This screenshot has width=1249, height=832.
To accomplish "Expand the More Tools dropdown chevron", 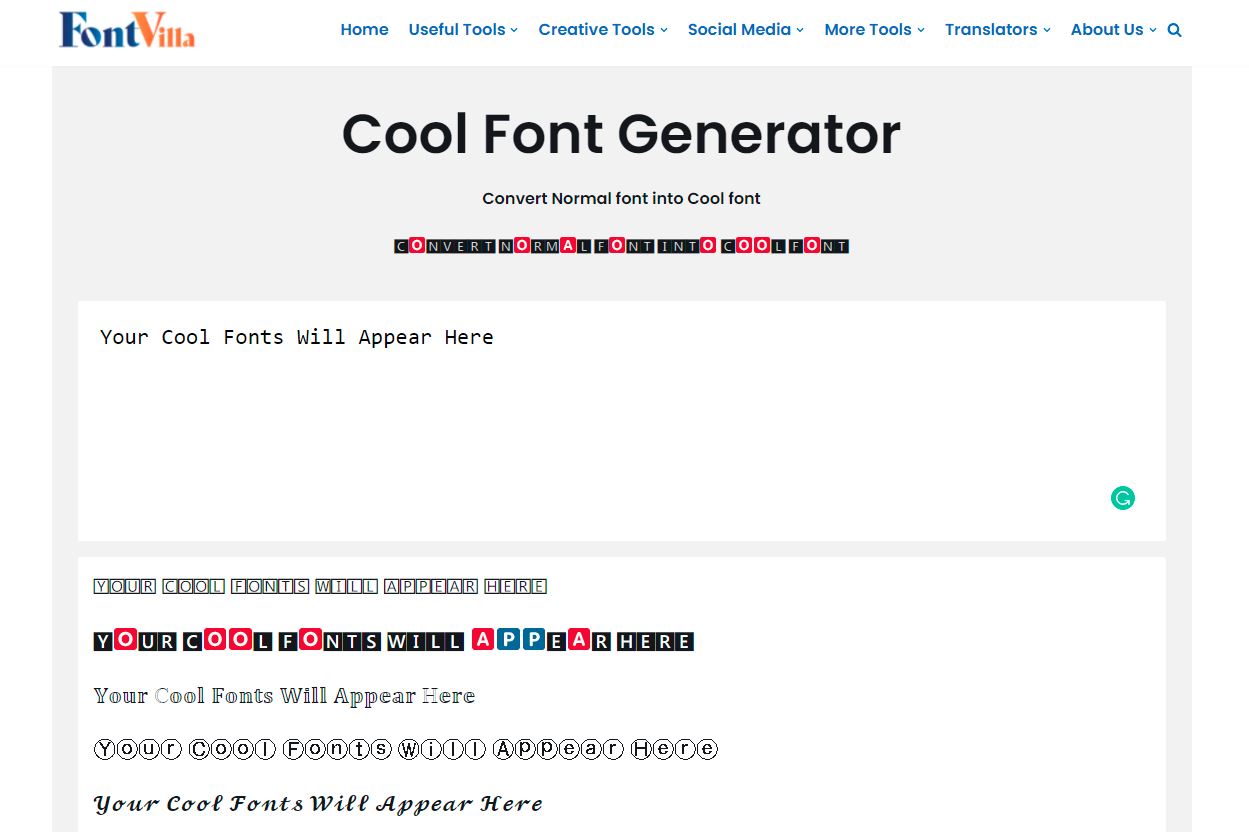I will point(920,31).
